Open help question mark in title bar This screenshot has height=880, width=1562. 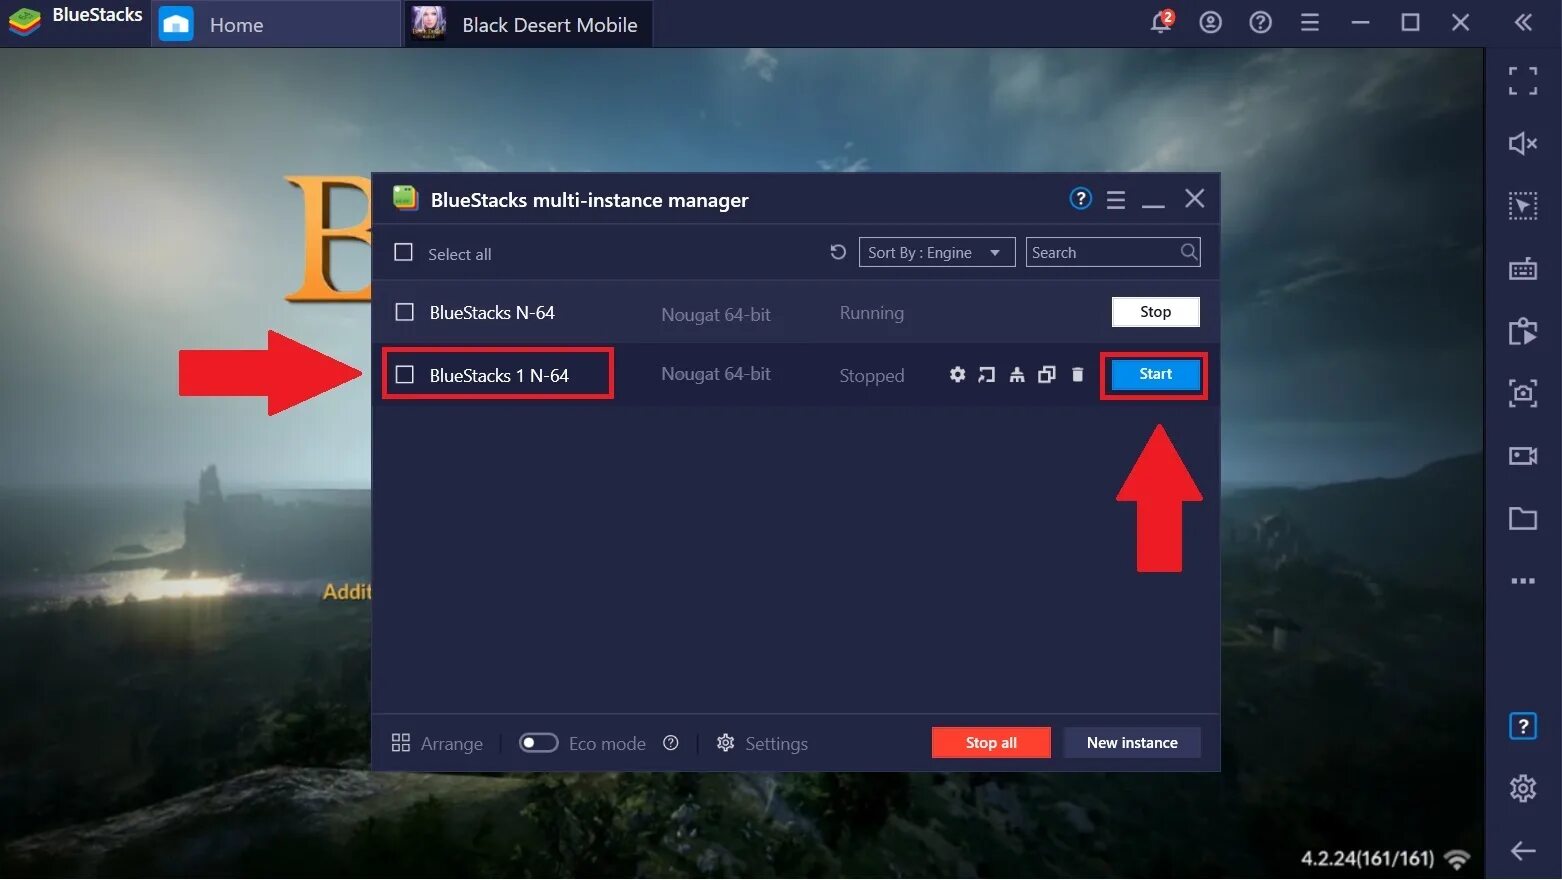tap(1260, 22)
